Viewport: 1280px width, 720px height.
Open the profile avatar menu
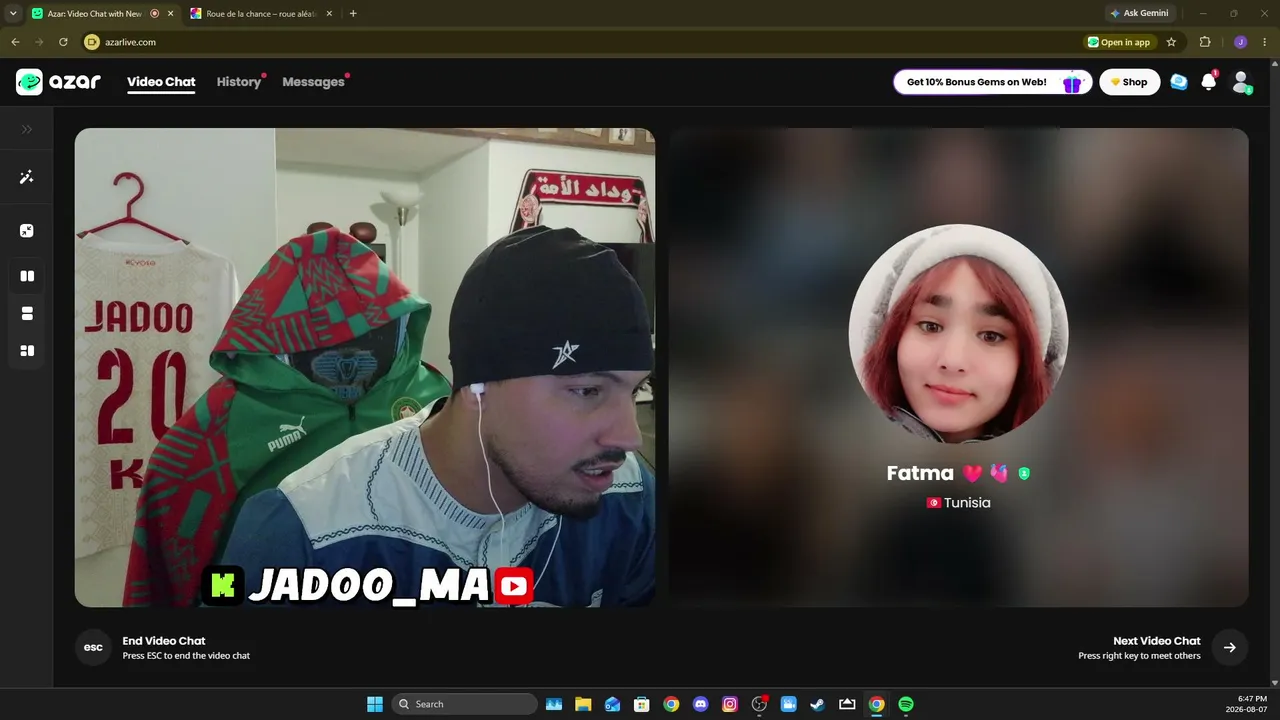(1241, 82)
